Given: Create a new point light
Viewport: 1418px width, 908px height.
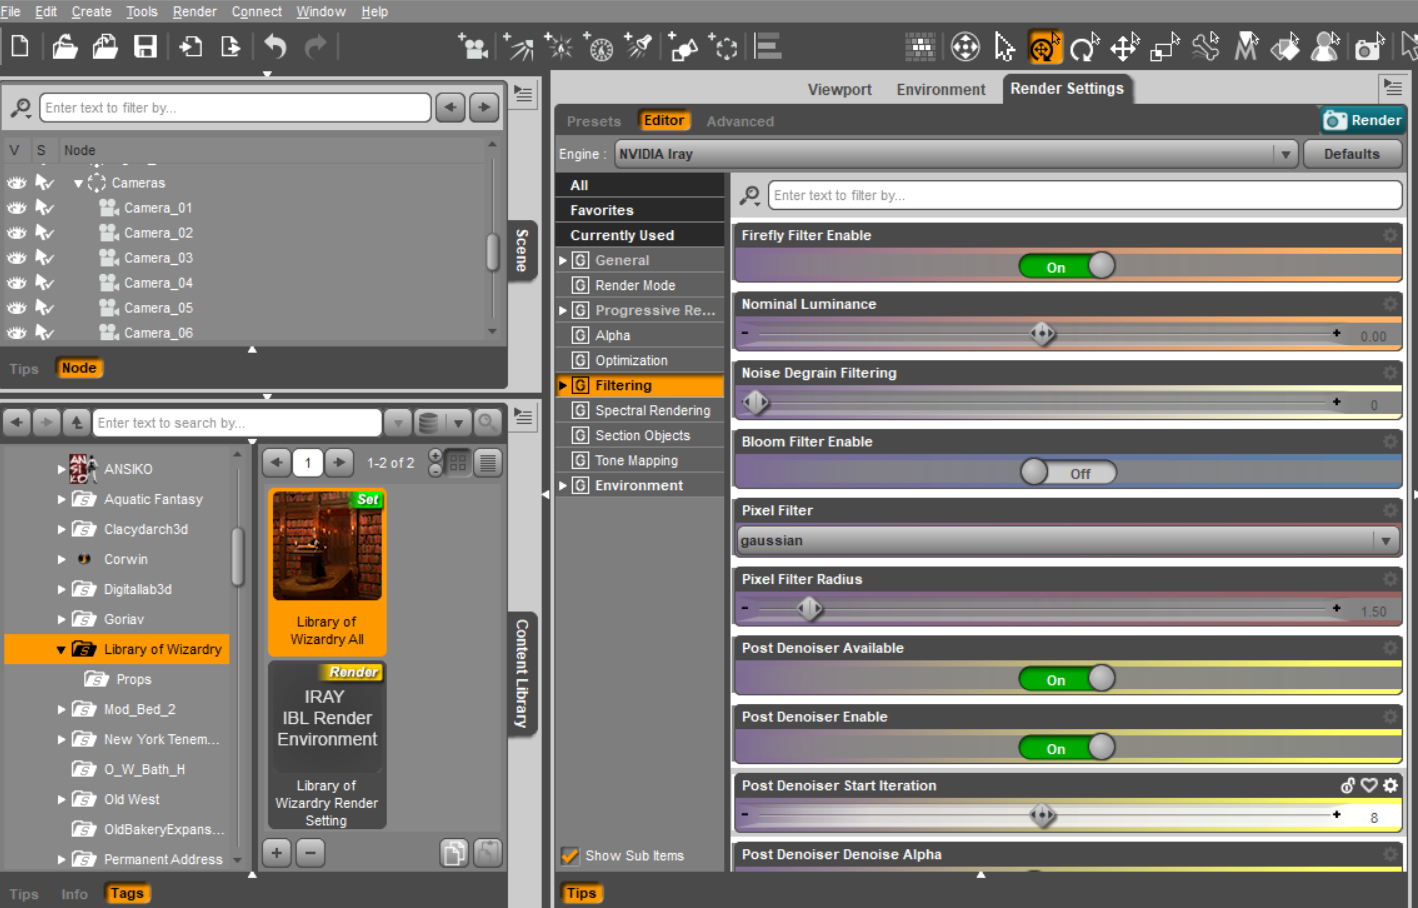Looking at the screenshot, I should (x=559, y=46).
